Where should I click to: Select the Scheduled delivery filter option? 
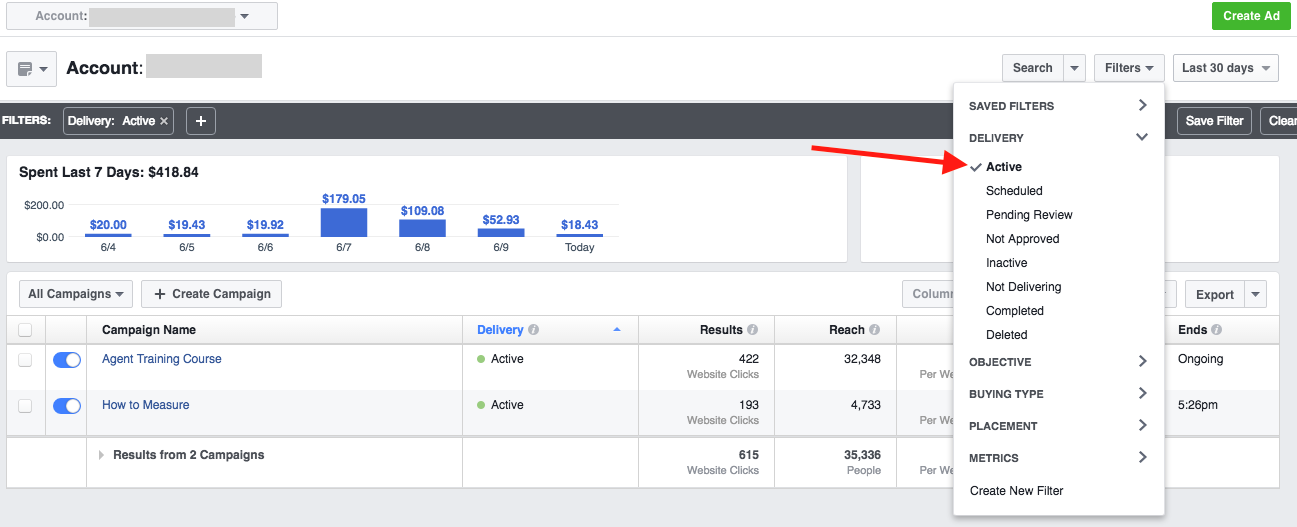pos(1014,191)
